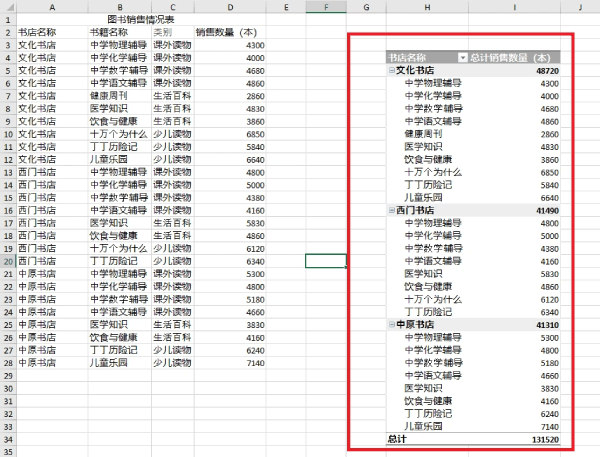Viewport: 600px width, 457px height.
Task: Select cell 健康周刊 in row 7
Action: tap(120, 96)
